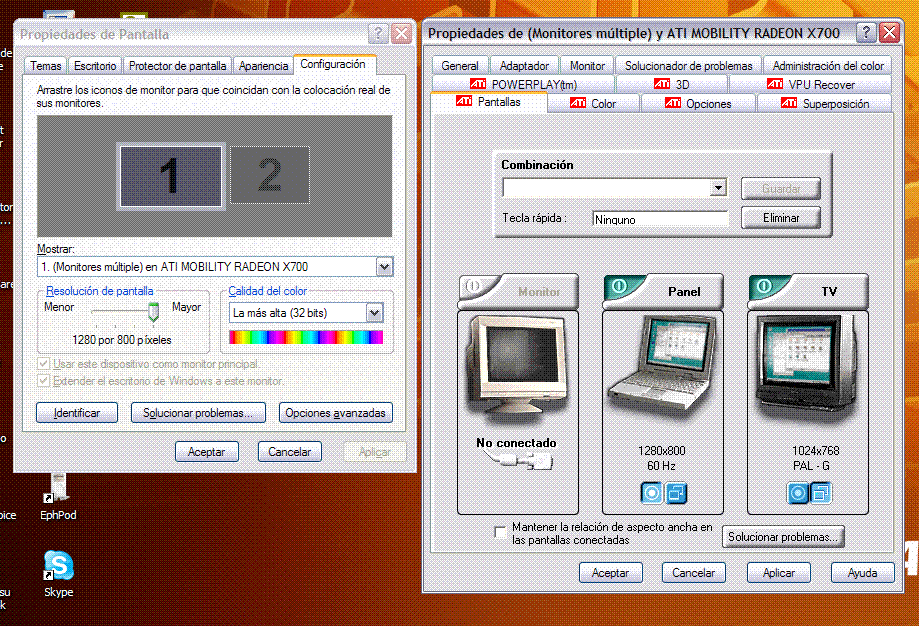The height and width of the screenshot is (633, 919).
Task: Open the ATI Superposición tab
Action: [x=825, y=104]
